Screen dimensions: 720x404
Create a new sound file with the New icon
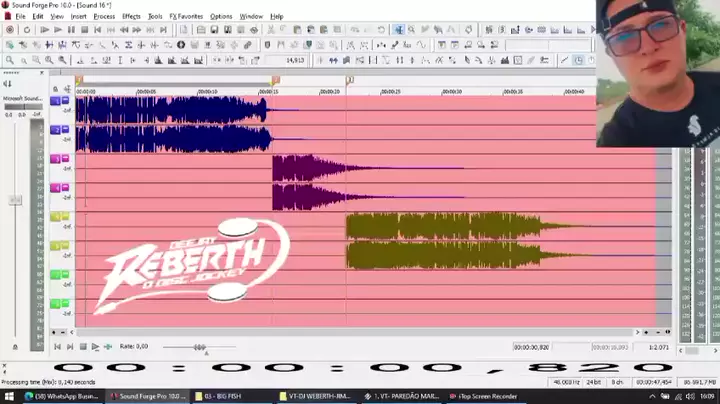point(184,30)
